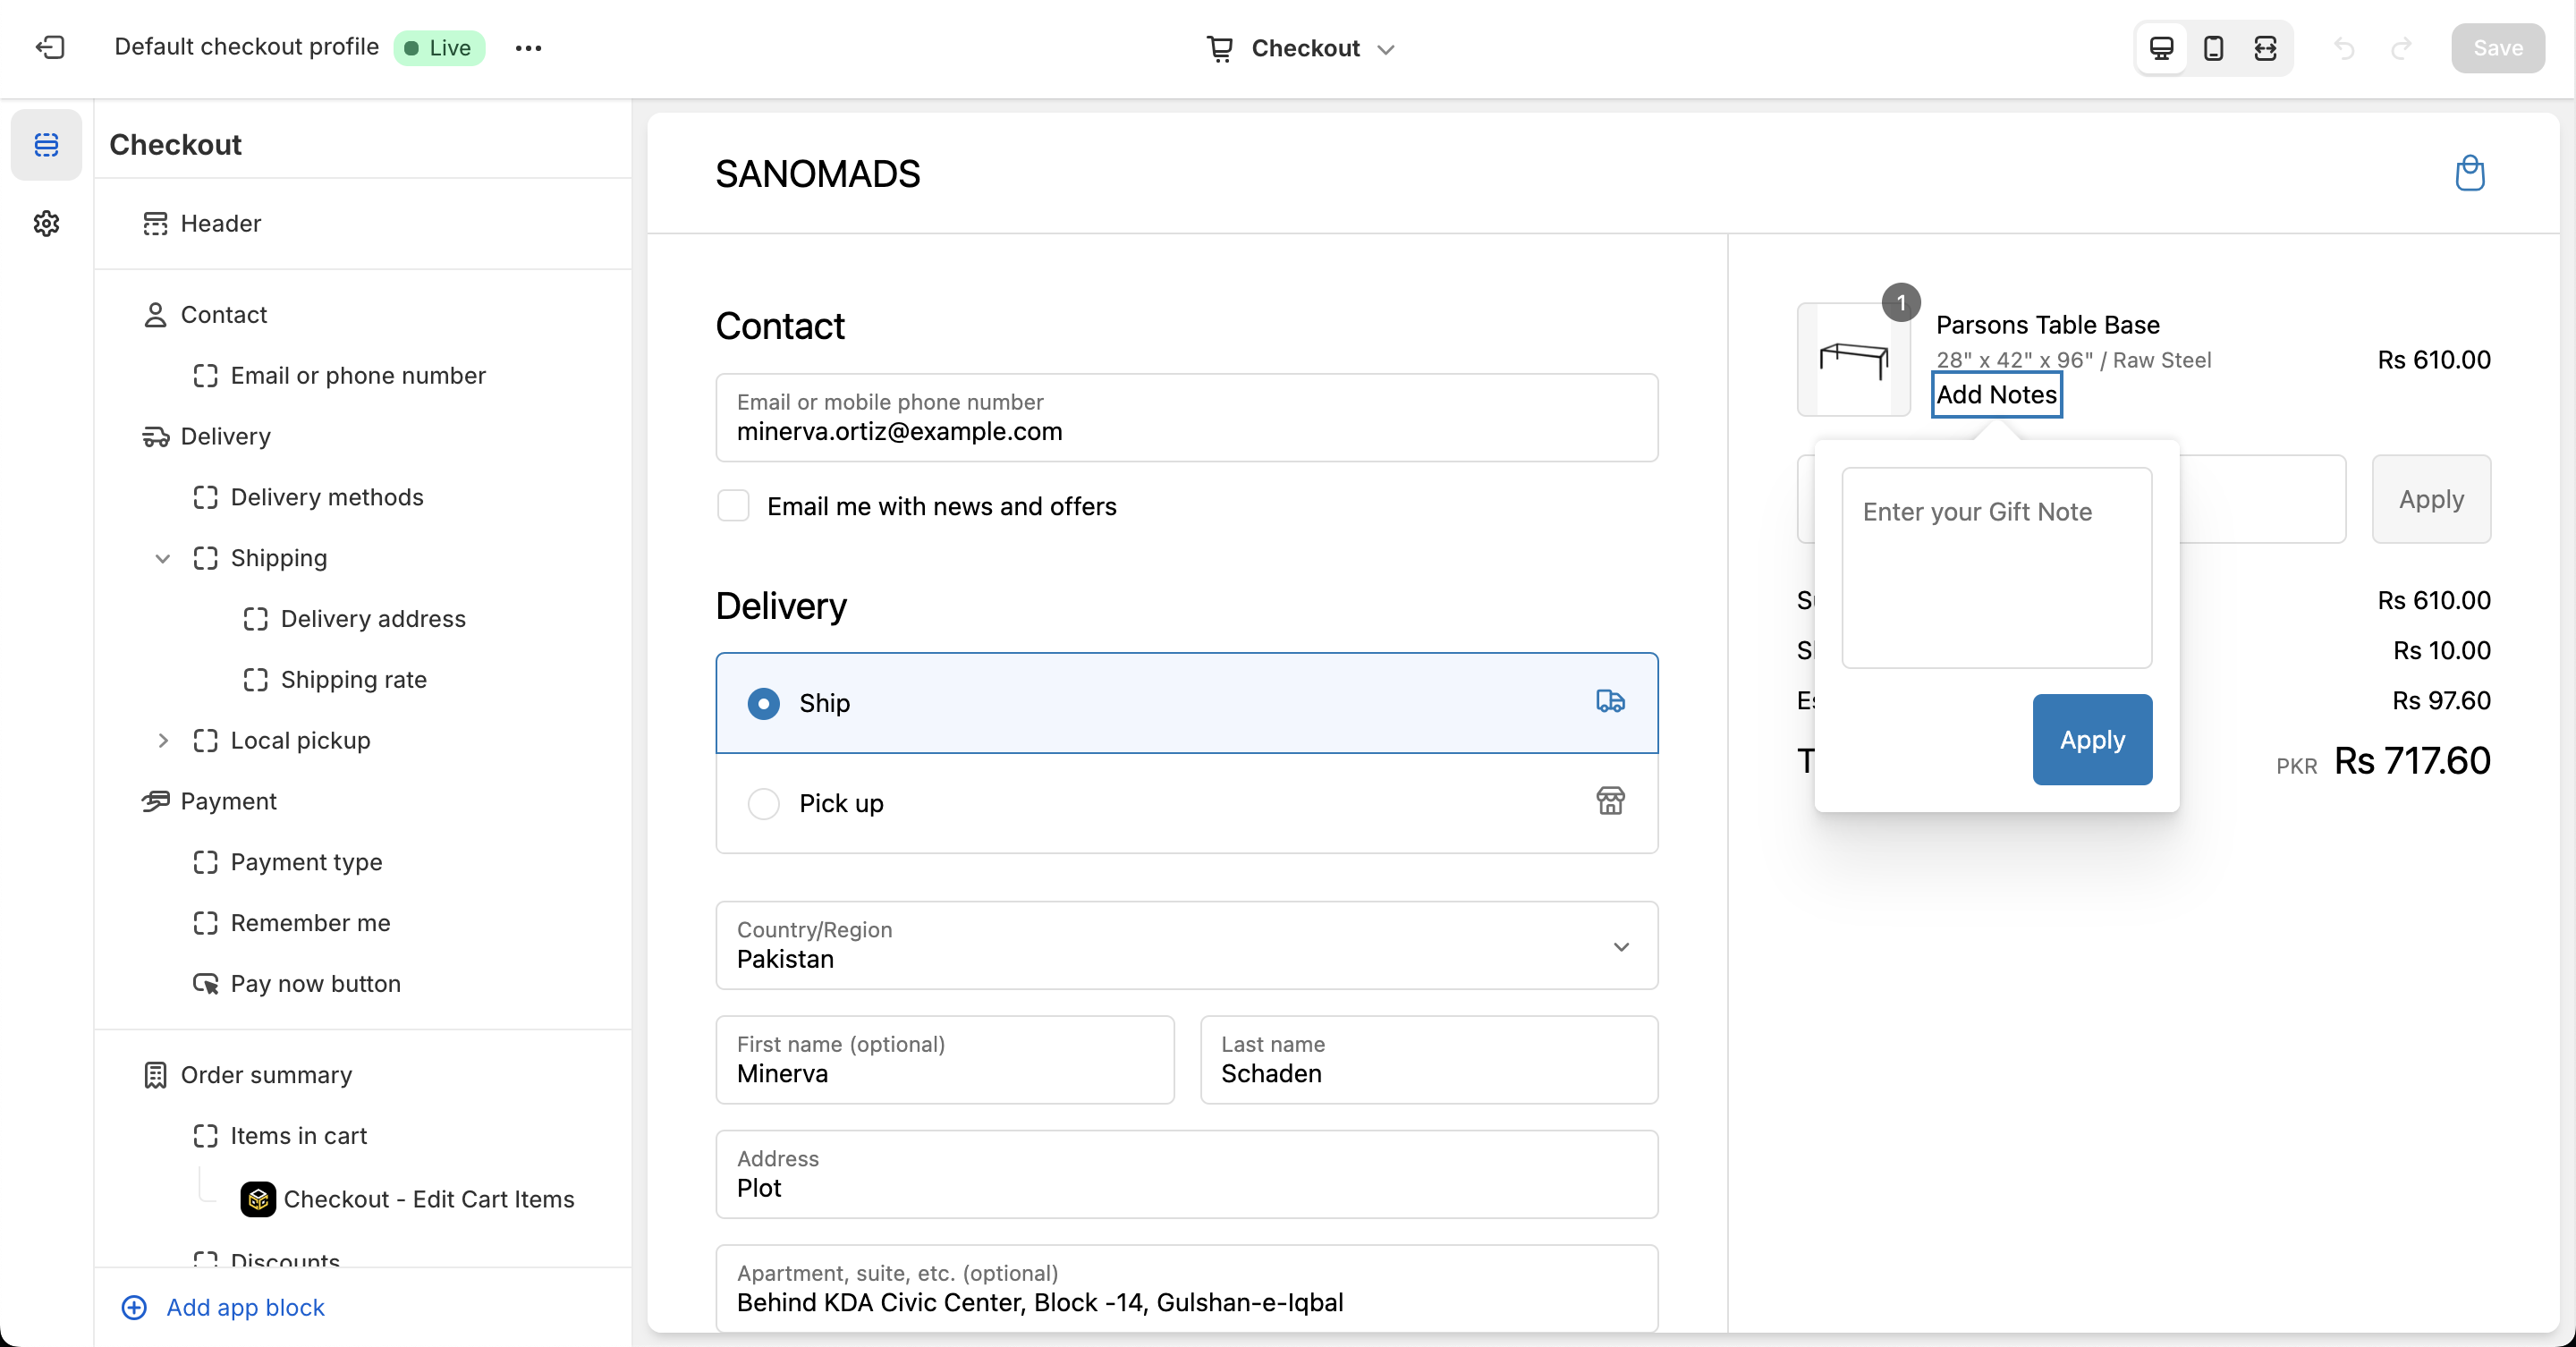Click the Save button
This screenshot has width=2576, height=1347.
point(2497,48)
